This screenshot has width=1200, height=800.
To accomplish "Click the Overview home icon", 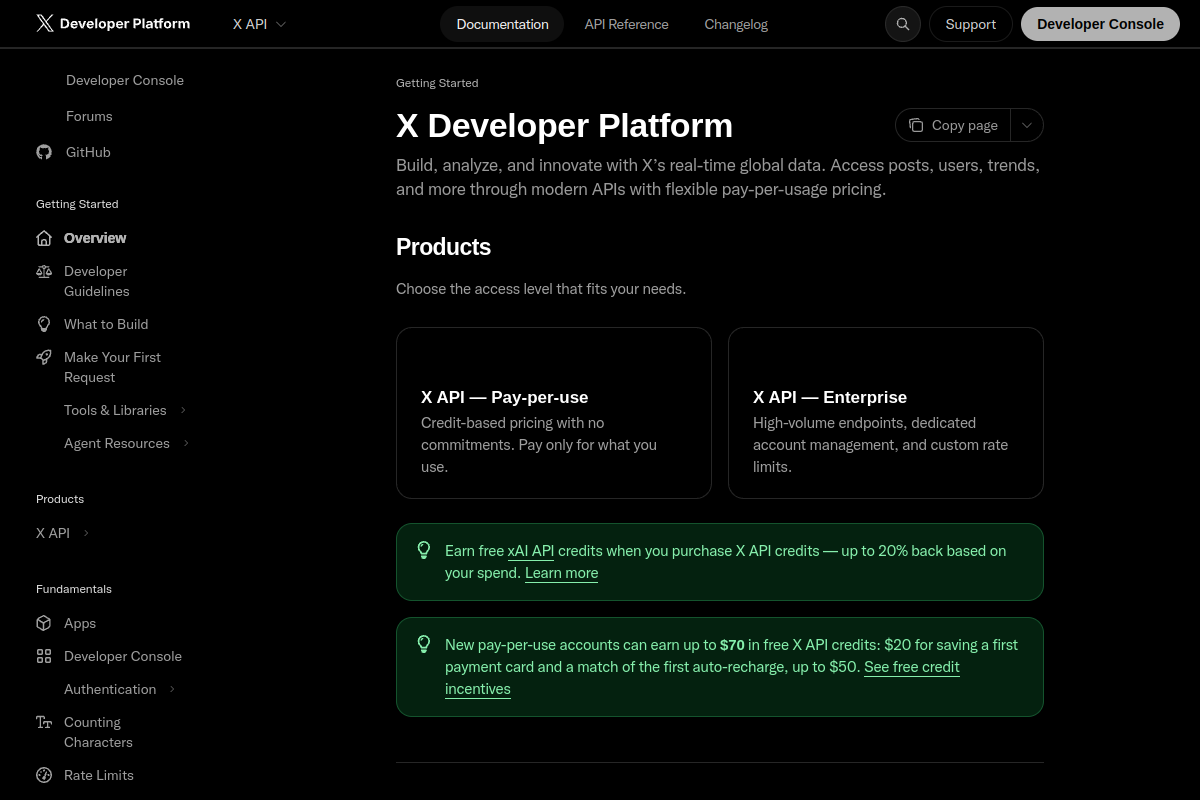I will pyautogui.click(x=44, y=238).
